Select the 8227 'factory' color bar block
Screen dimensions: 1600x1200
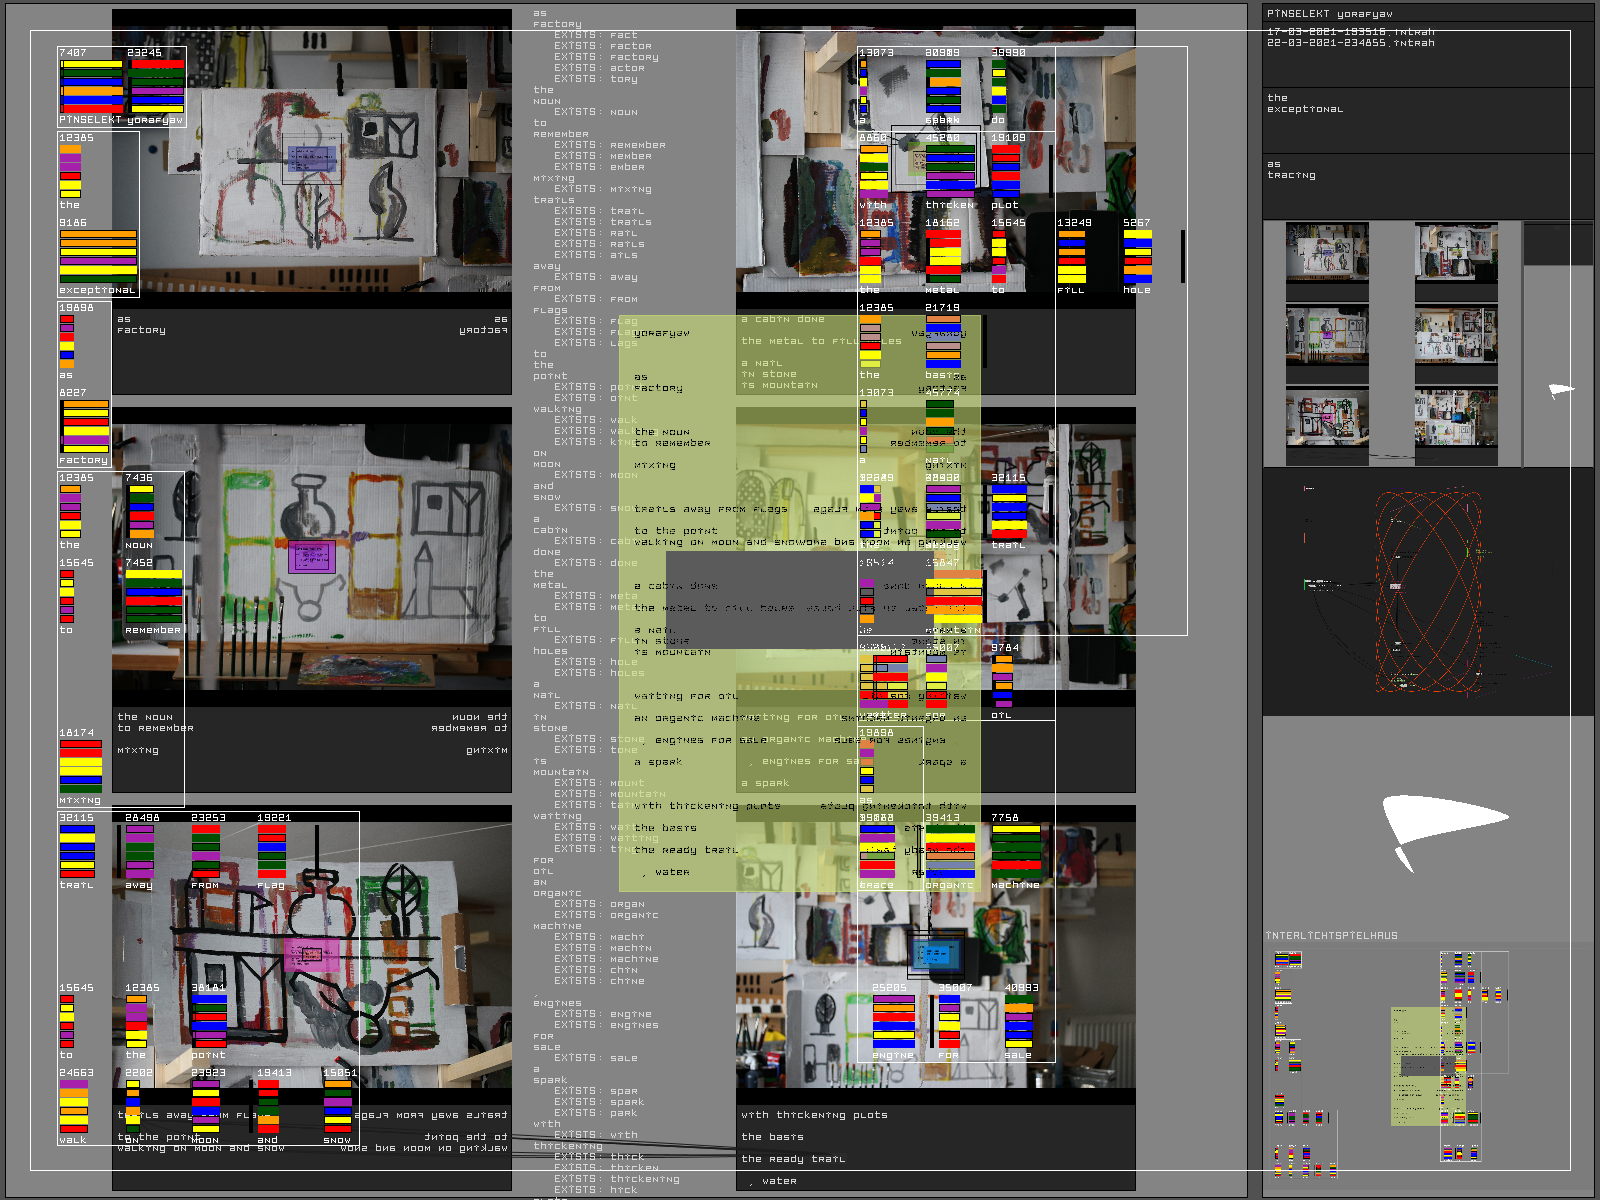pyautogui.click(x=86, y=426)
